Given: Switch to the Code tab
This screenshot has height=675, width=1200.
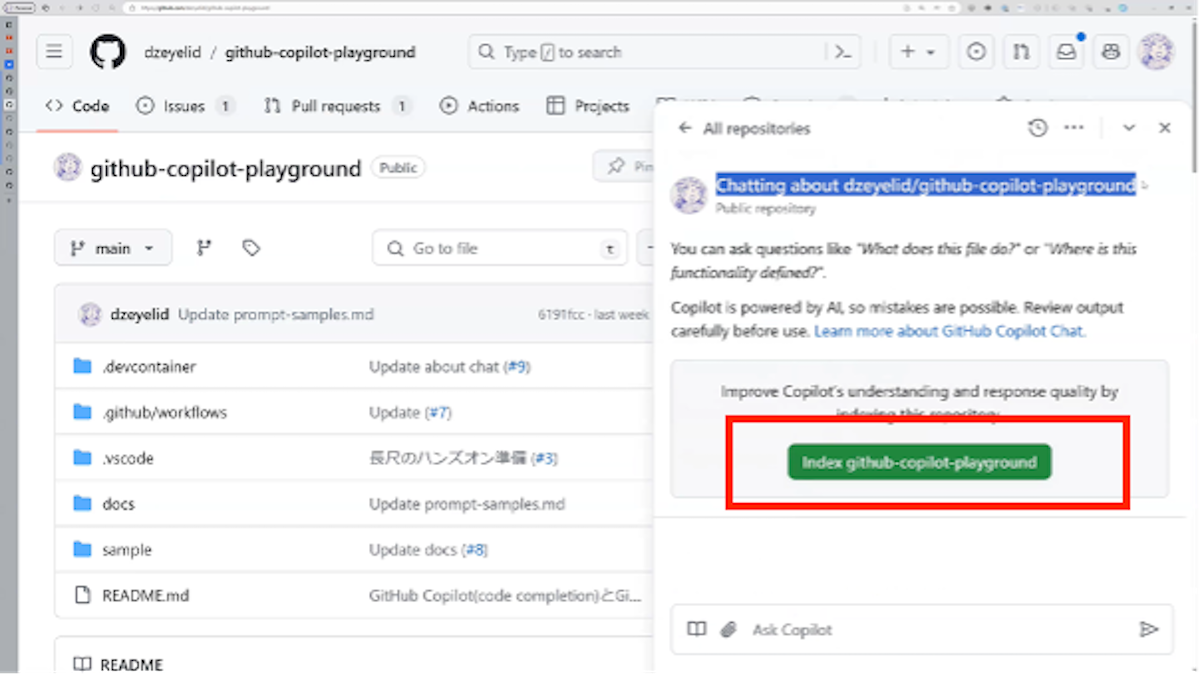Looking at the screenshot, I should tap(77, 106).
